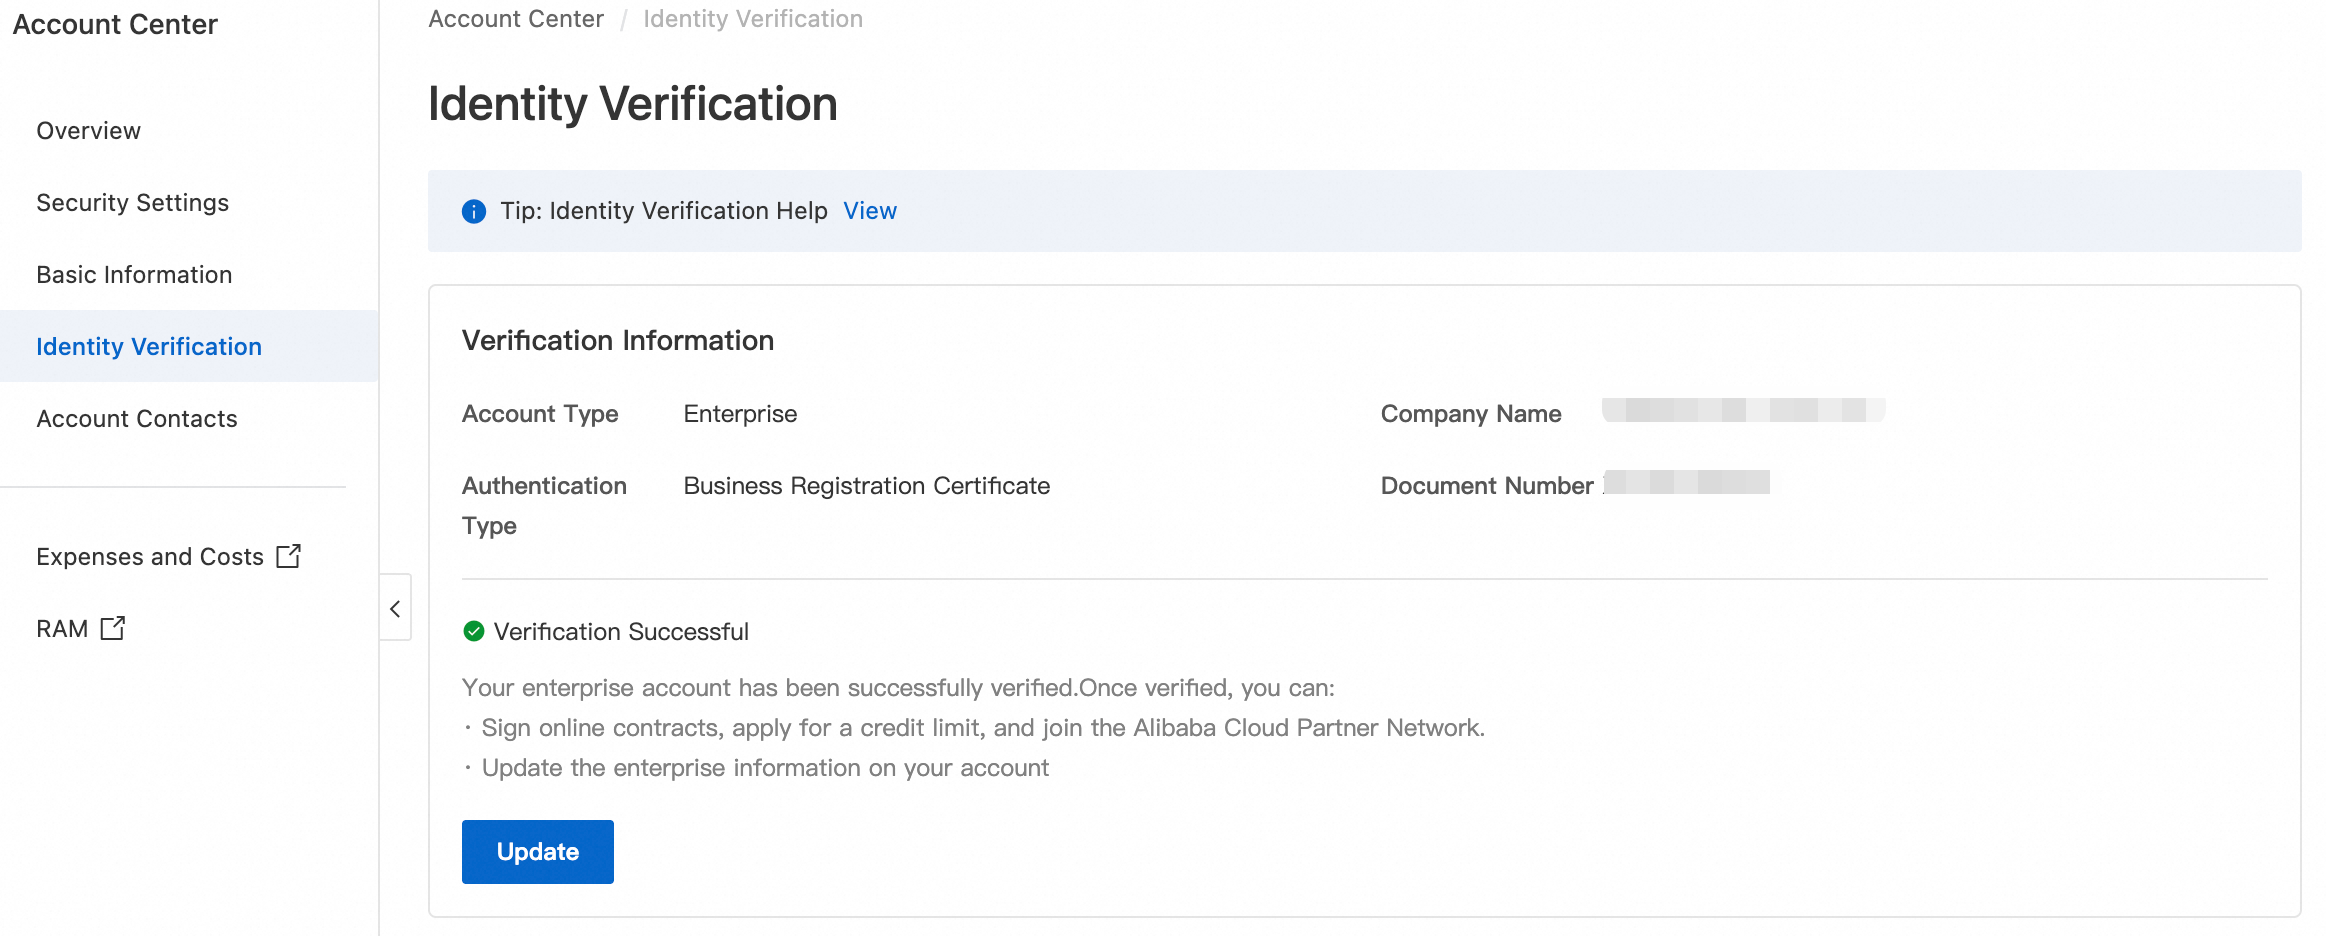2326x936 pixels.
Task: Select Basic Information menu item
Action: coord(134,275)
